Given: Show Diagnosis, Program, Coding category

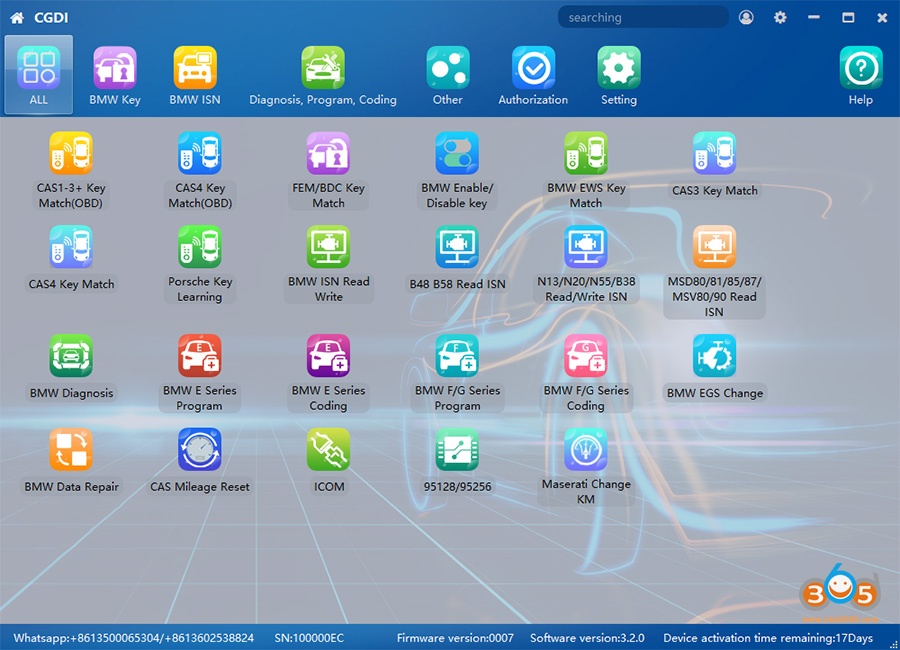Looking at the screenshot, I should pos(323,75).
